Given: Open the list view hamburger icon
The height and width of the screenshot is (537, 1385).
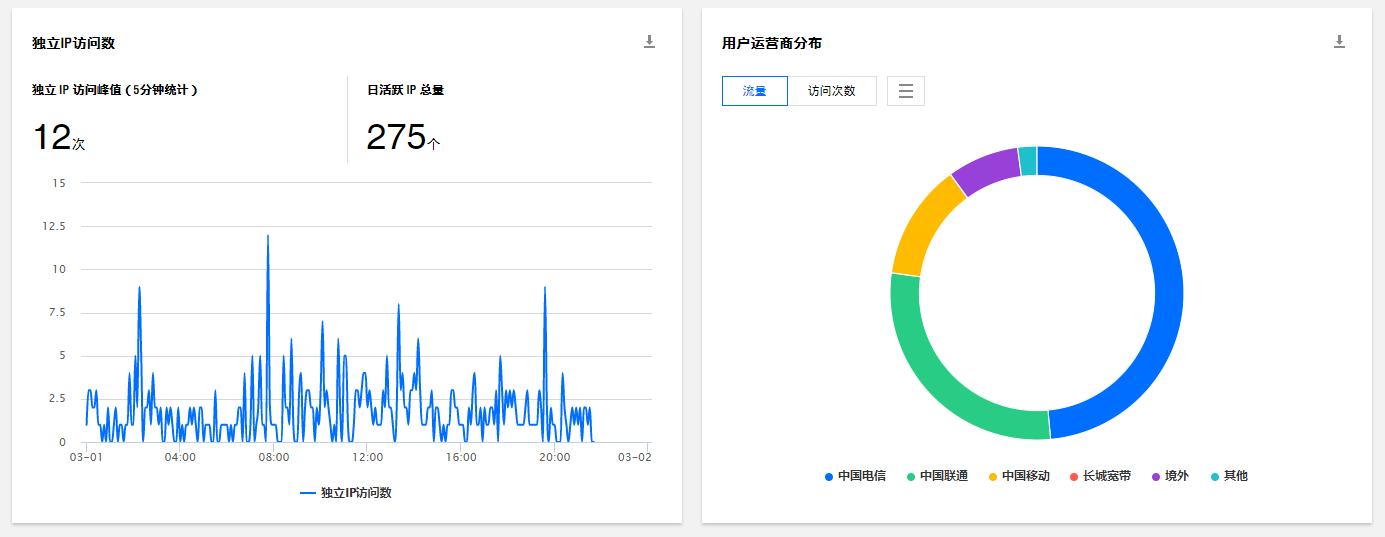Looking at the screenshot, I should (x=906, y=91).
